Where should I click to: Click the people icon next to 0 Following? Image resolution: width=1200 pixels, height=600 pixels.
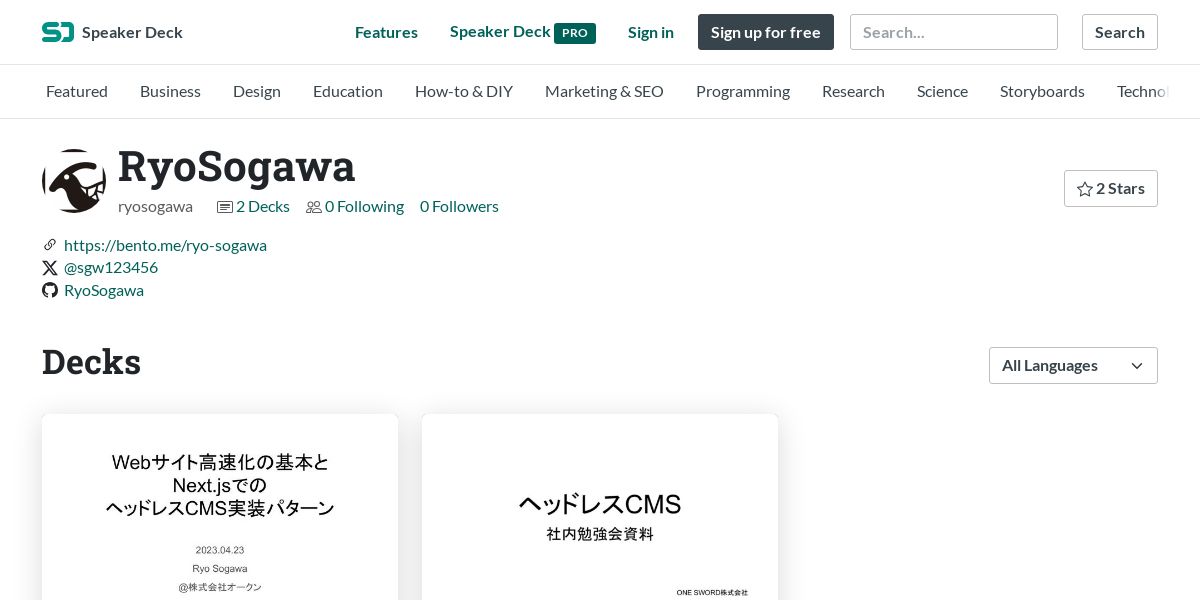point(314,207)
